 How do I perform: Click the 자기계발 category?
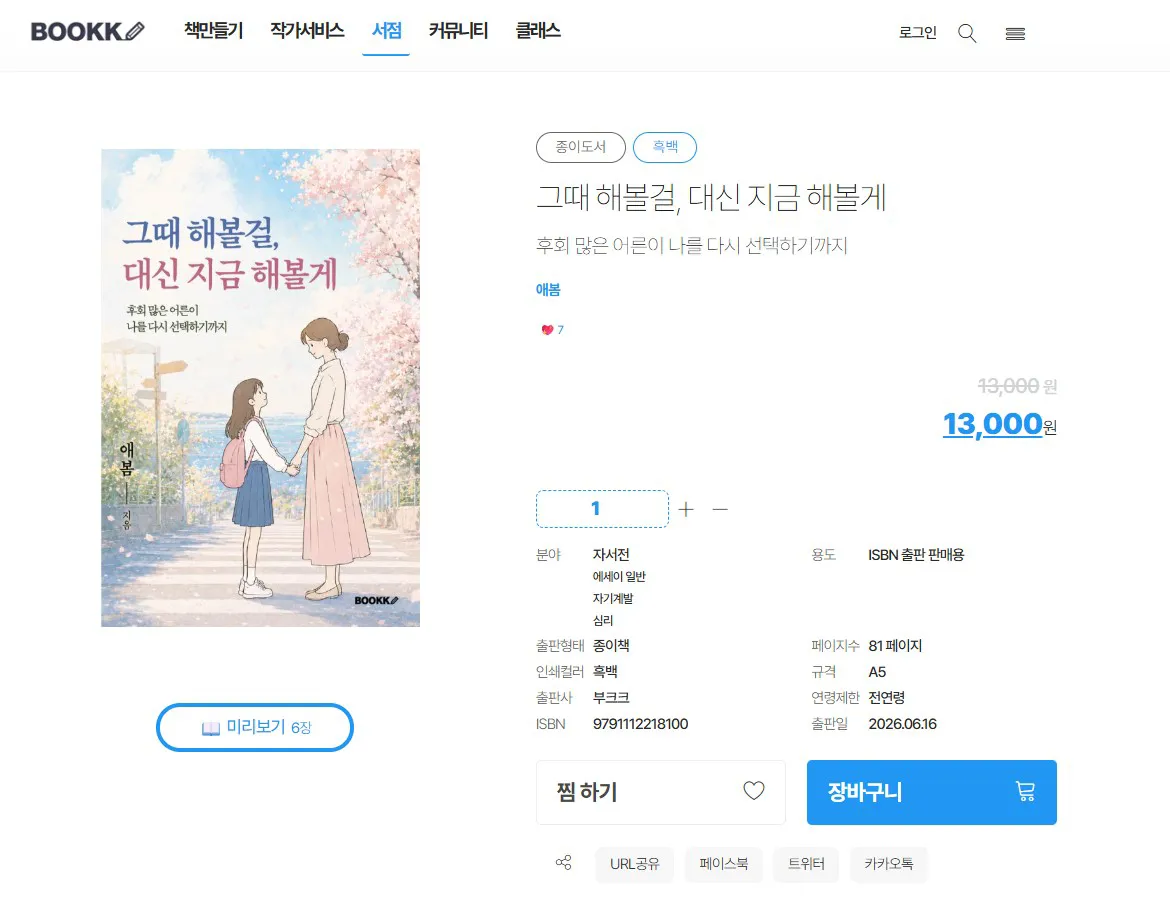click(x=613, y=598)
